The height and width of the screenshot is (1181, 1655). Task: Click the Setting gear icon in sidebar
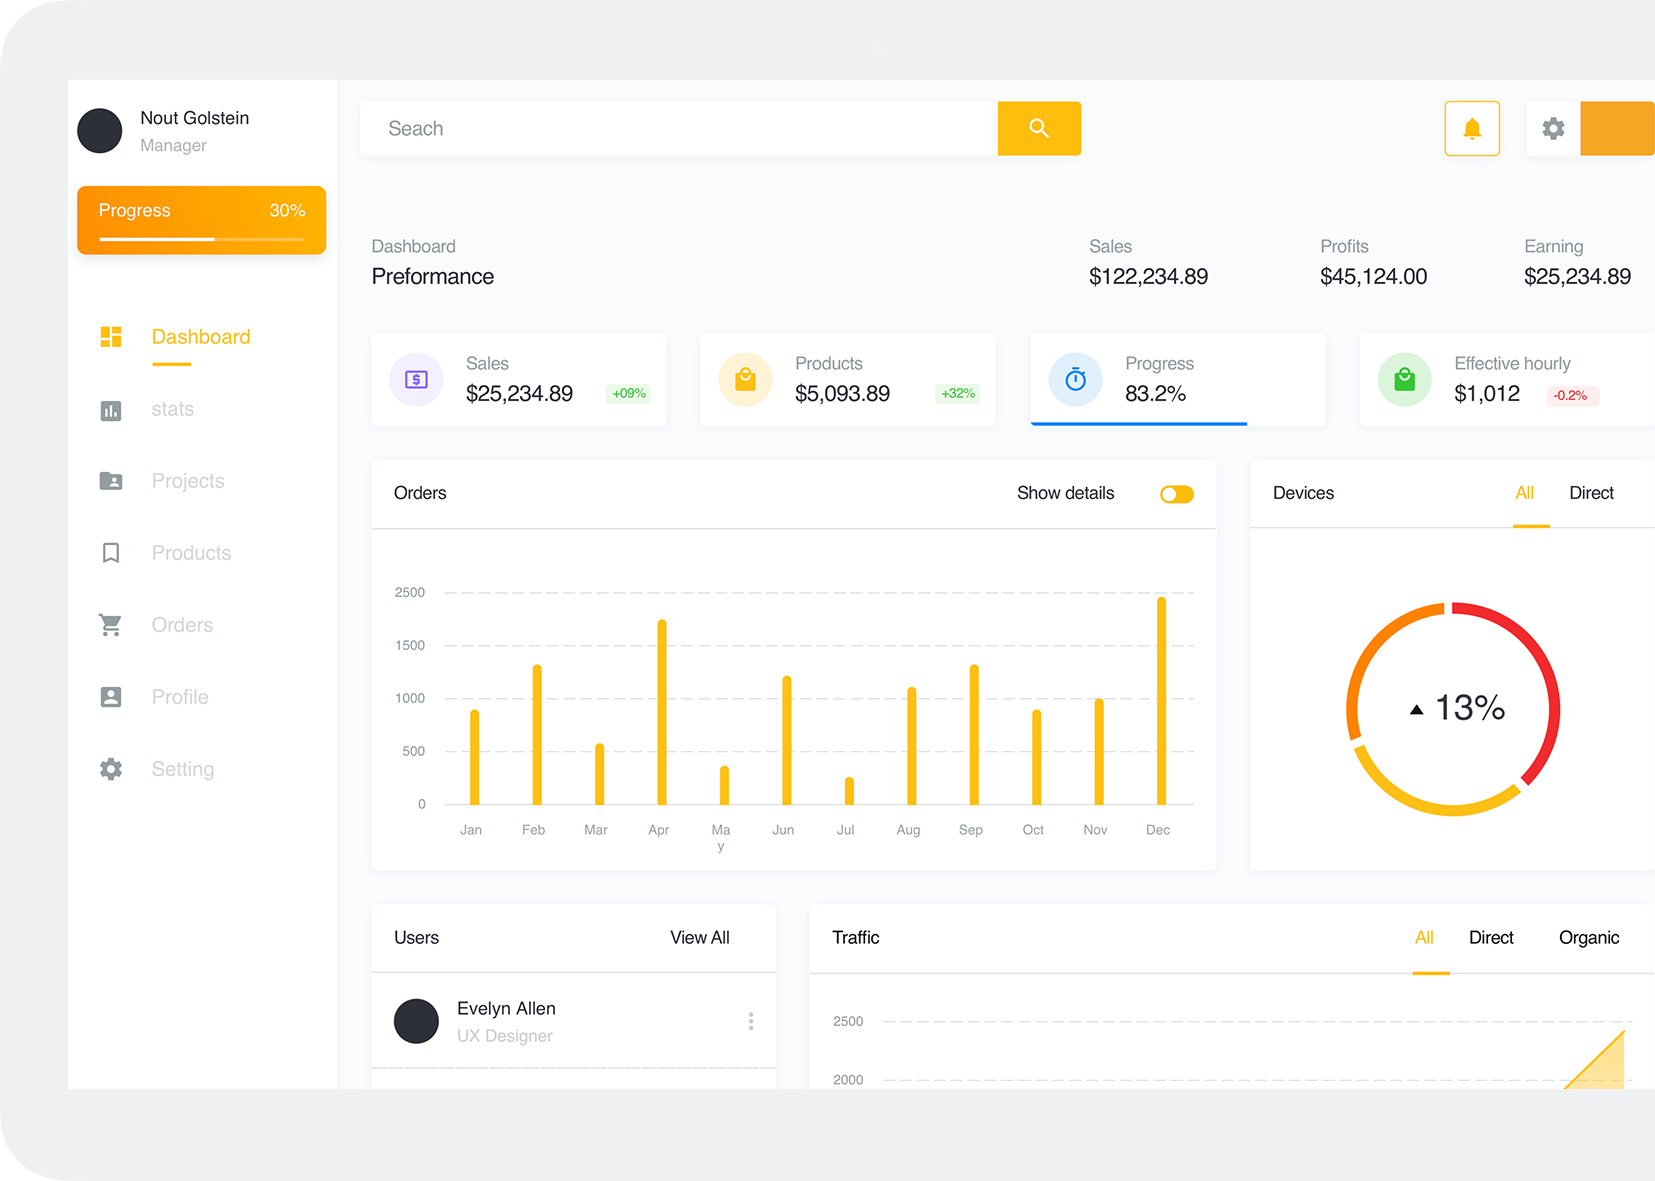[111, 769]
